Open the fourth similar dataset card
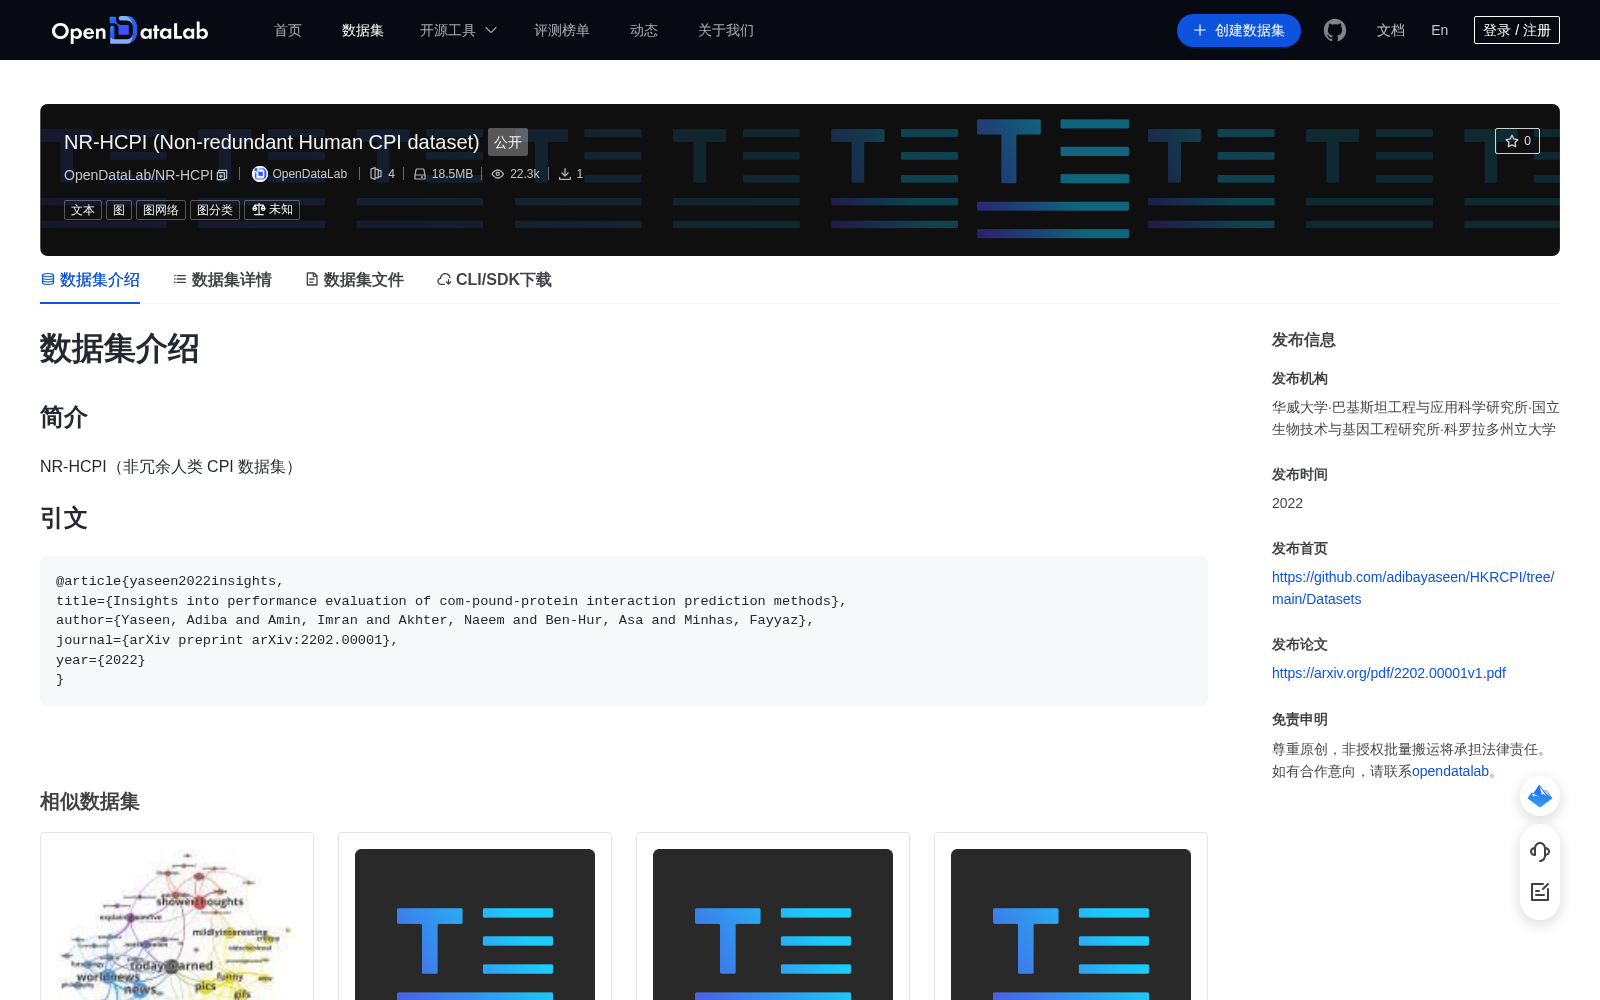This screenshot has width=1600, height=1000. pyautogui.click(x=1071, y=916)
